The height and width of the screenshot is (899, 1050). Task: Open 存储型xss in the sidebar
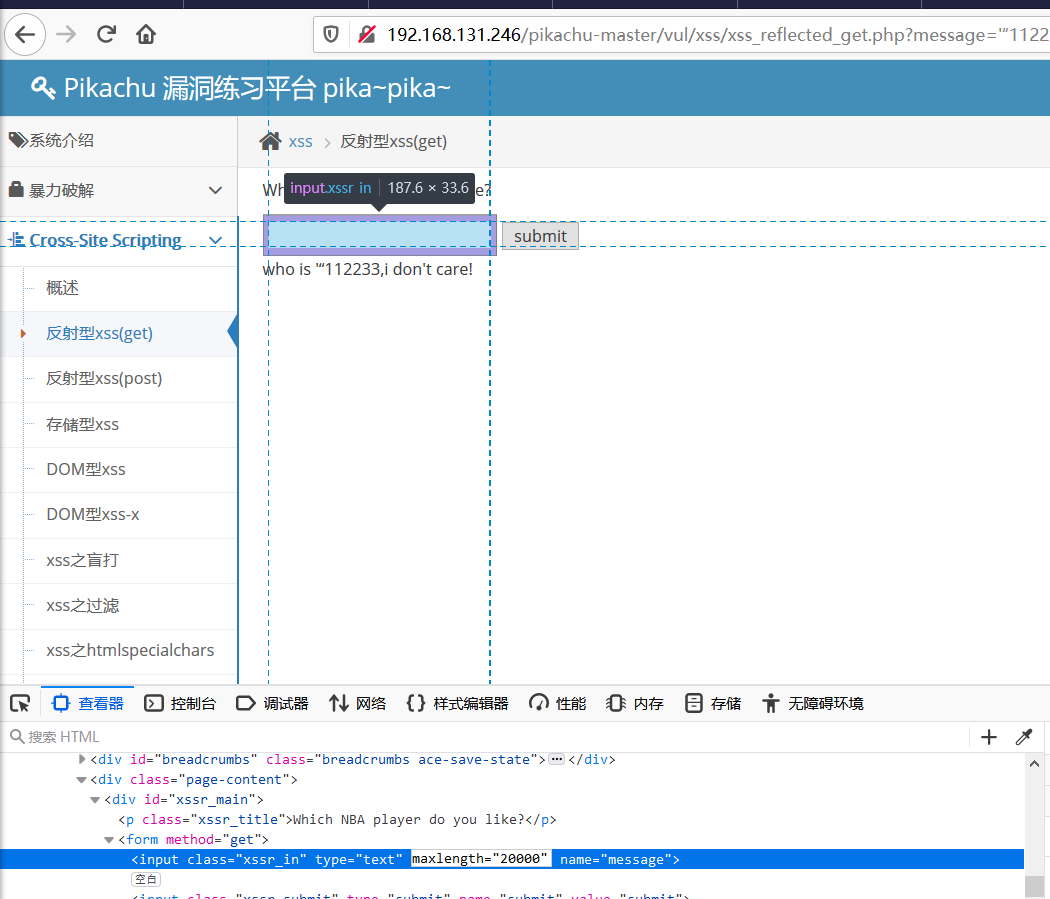coord(82,424)
